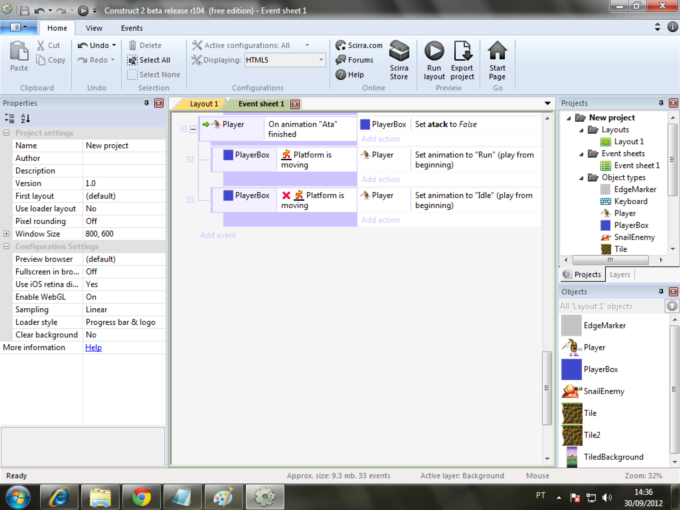Open Scirra.com website link
The image size is (680, 510).
pyautogui.click(x=359, y=45)
